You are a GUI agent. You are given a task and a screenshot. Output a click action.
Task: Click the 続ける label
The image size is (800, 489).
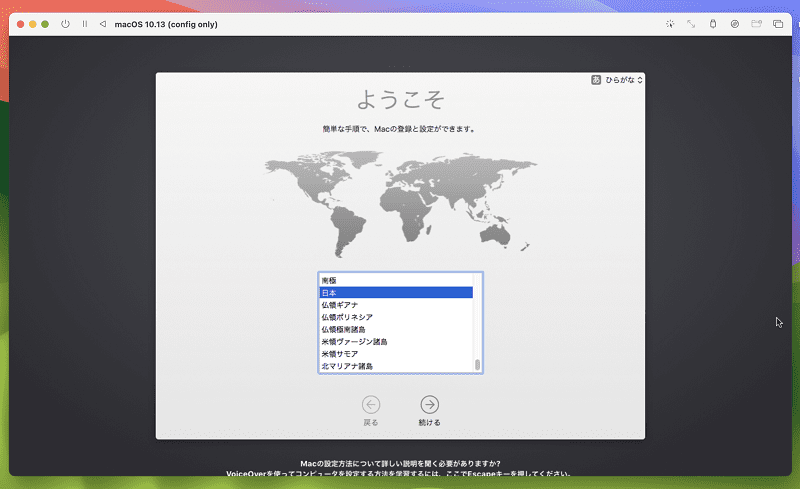tap(430, 423)
